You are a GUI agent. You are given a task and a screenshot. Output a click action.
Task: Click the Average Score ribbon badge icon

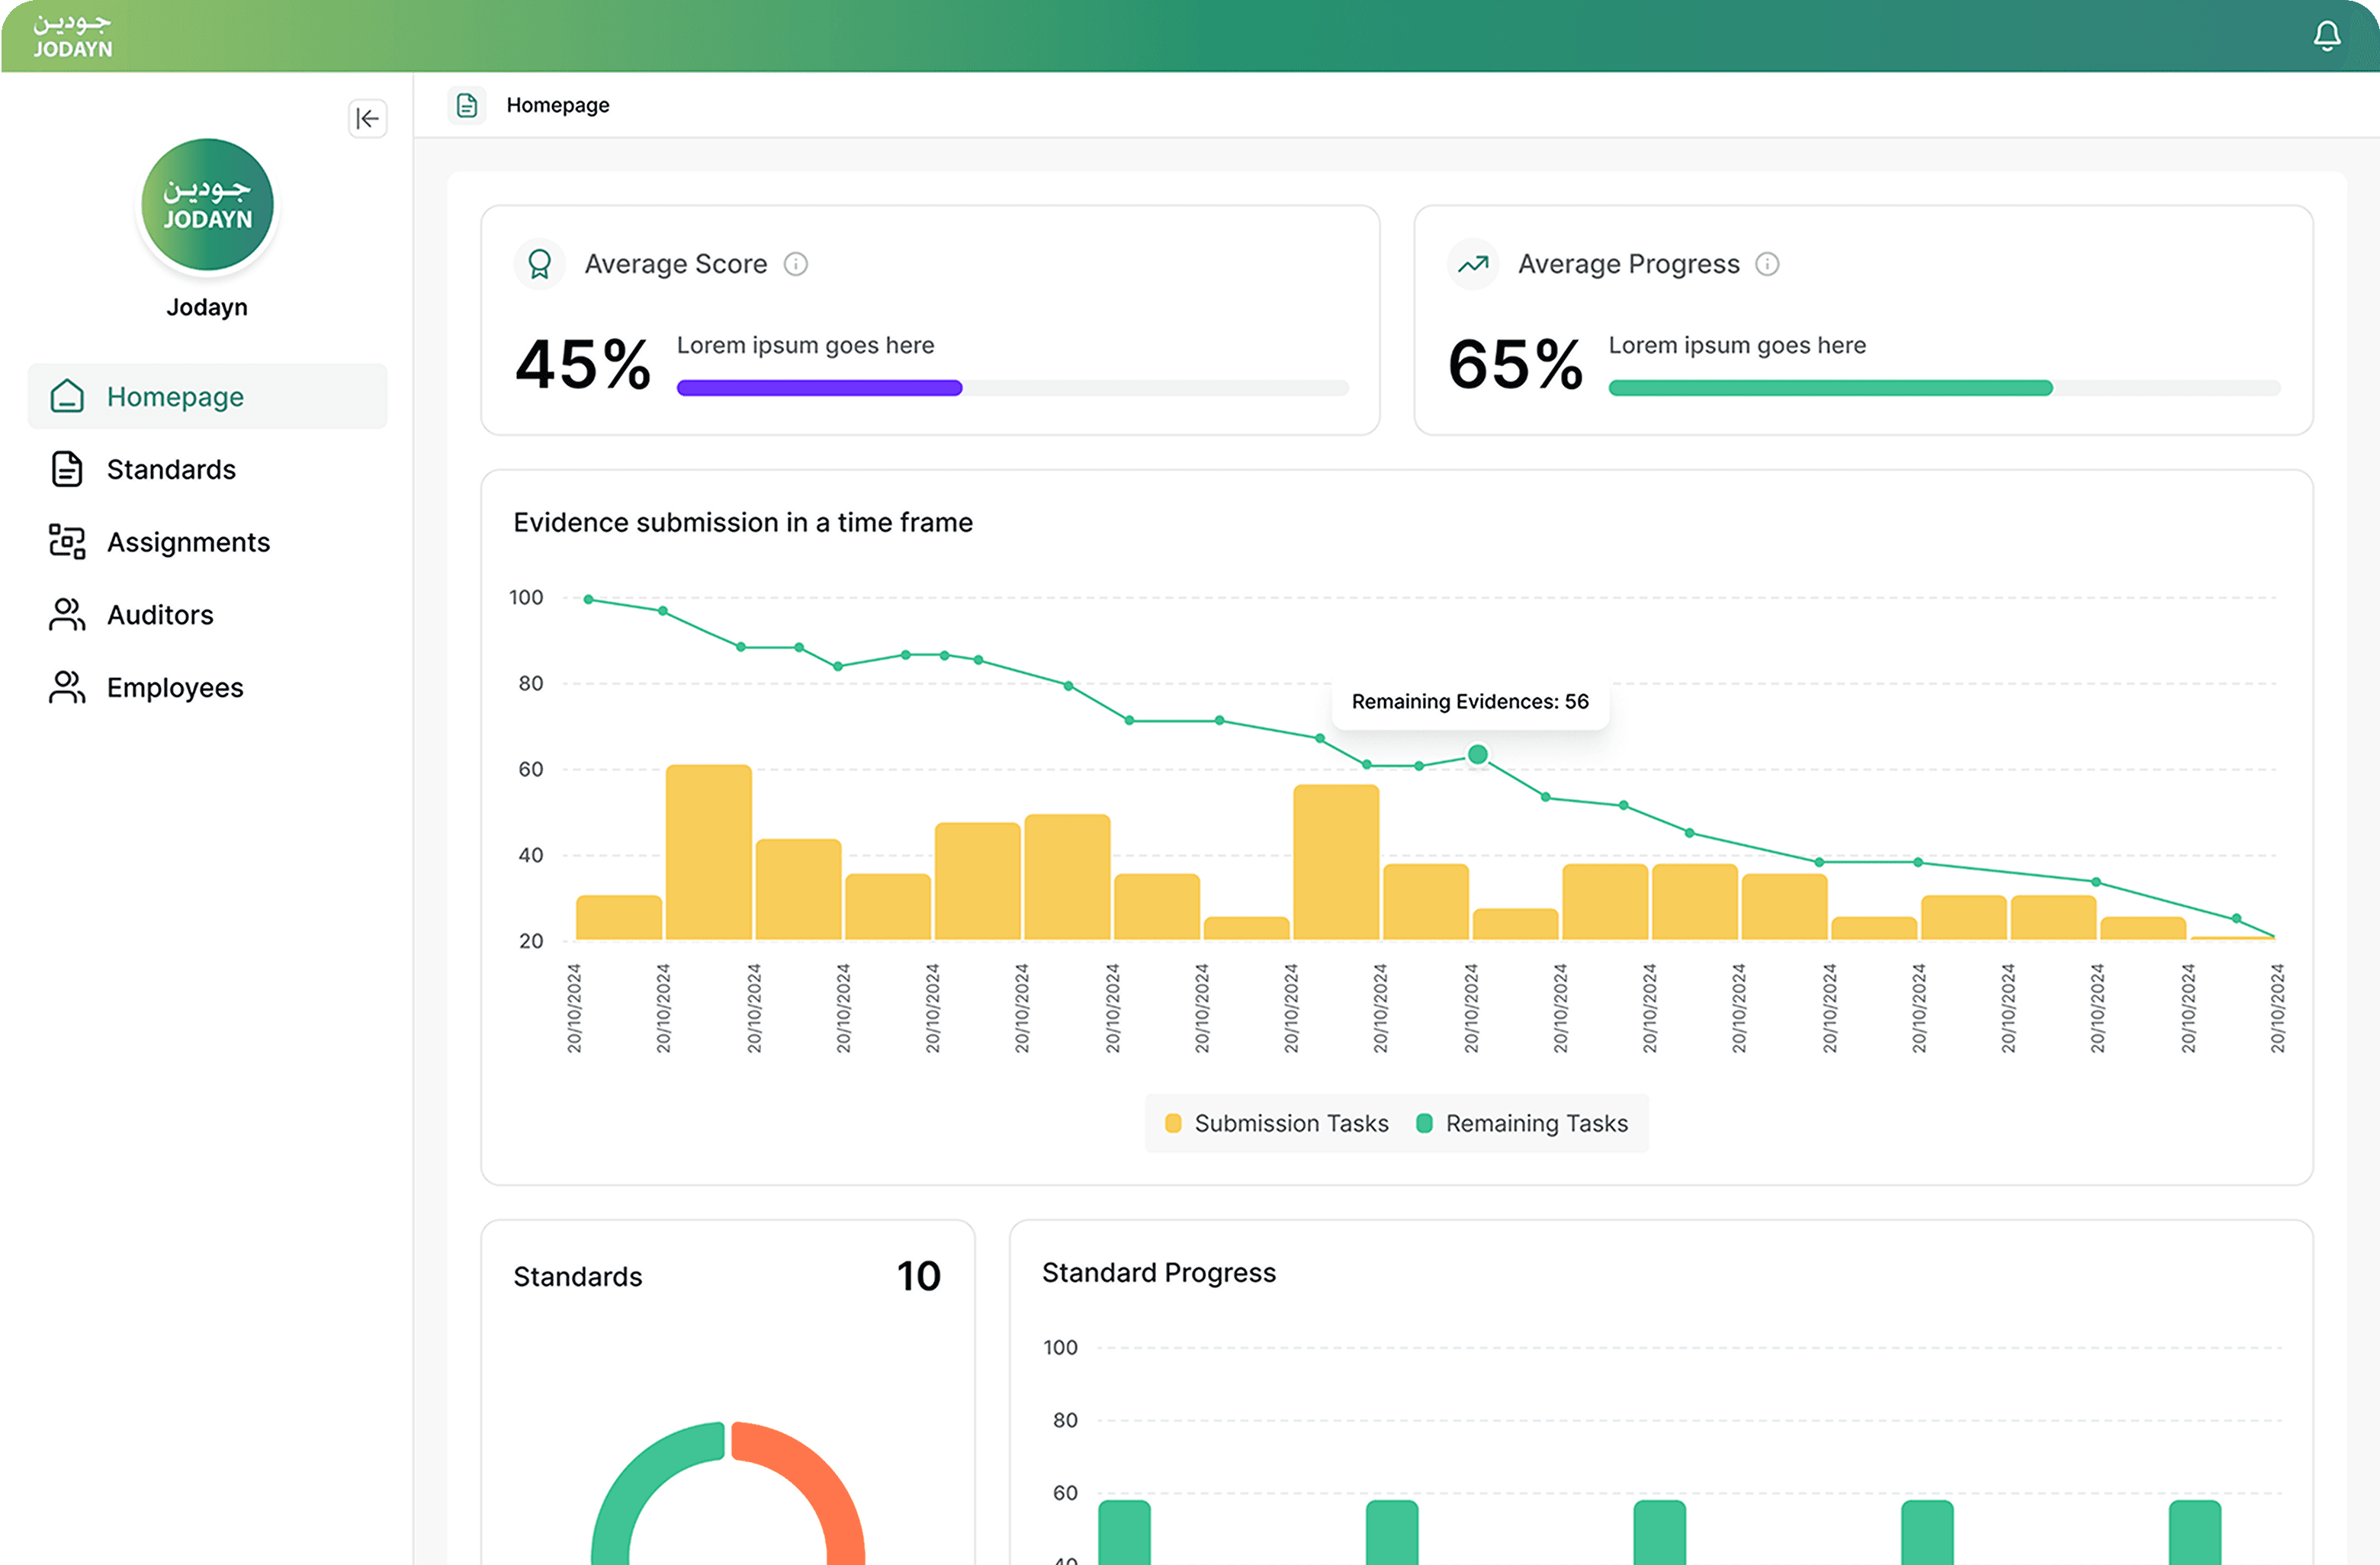pos(540,264)
